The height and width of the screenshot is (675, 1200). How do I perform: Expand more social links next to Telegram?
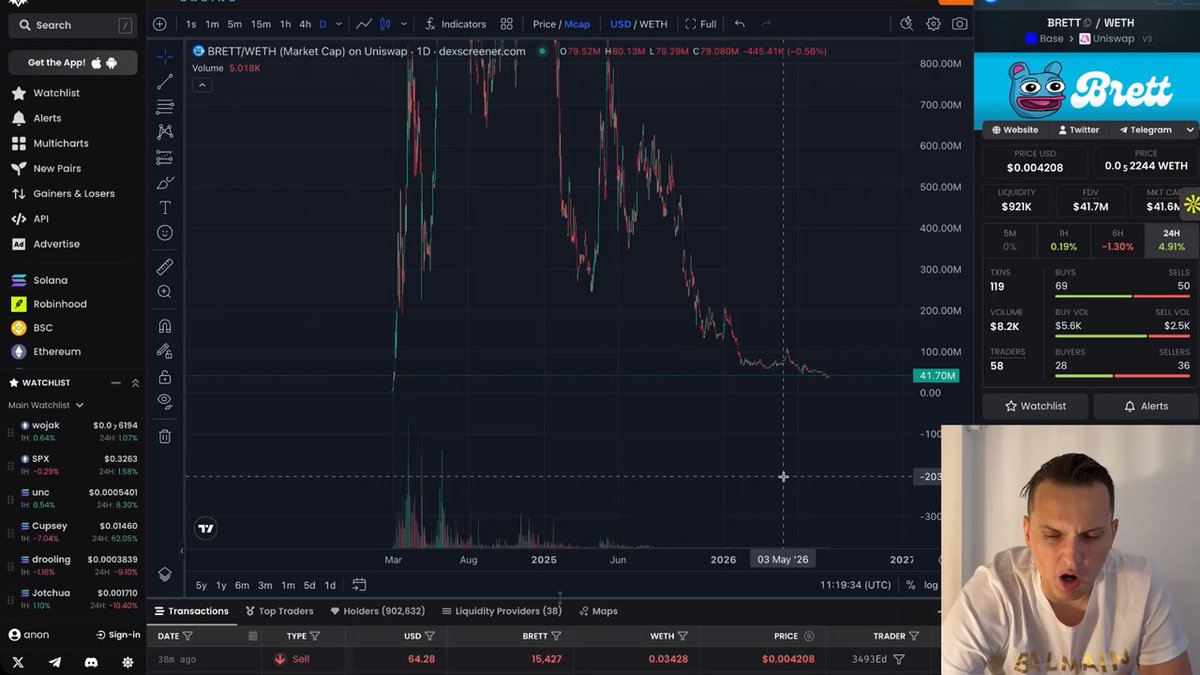coord(1190,130)
